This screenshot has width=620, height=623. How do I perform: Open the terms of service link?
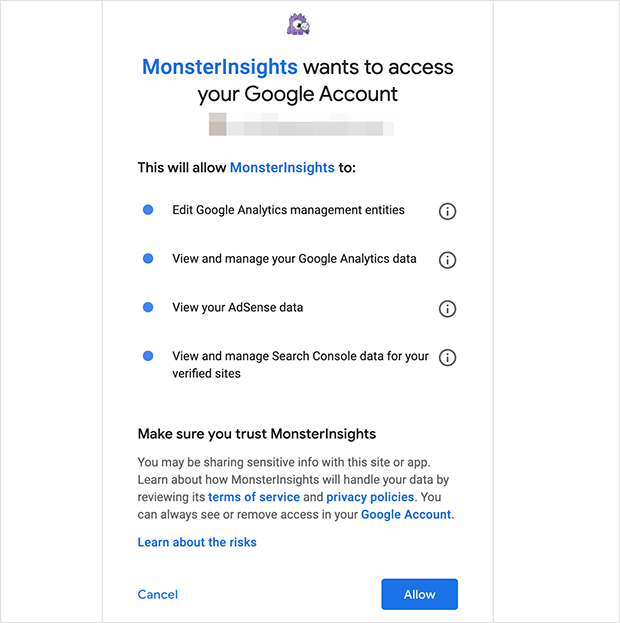[x=254, y=497]
